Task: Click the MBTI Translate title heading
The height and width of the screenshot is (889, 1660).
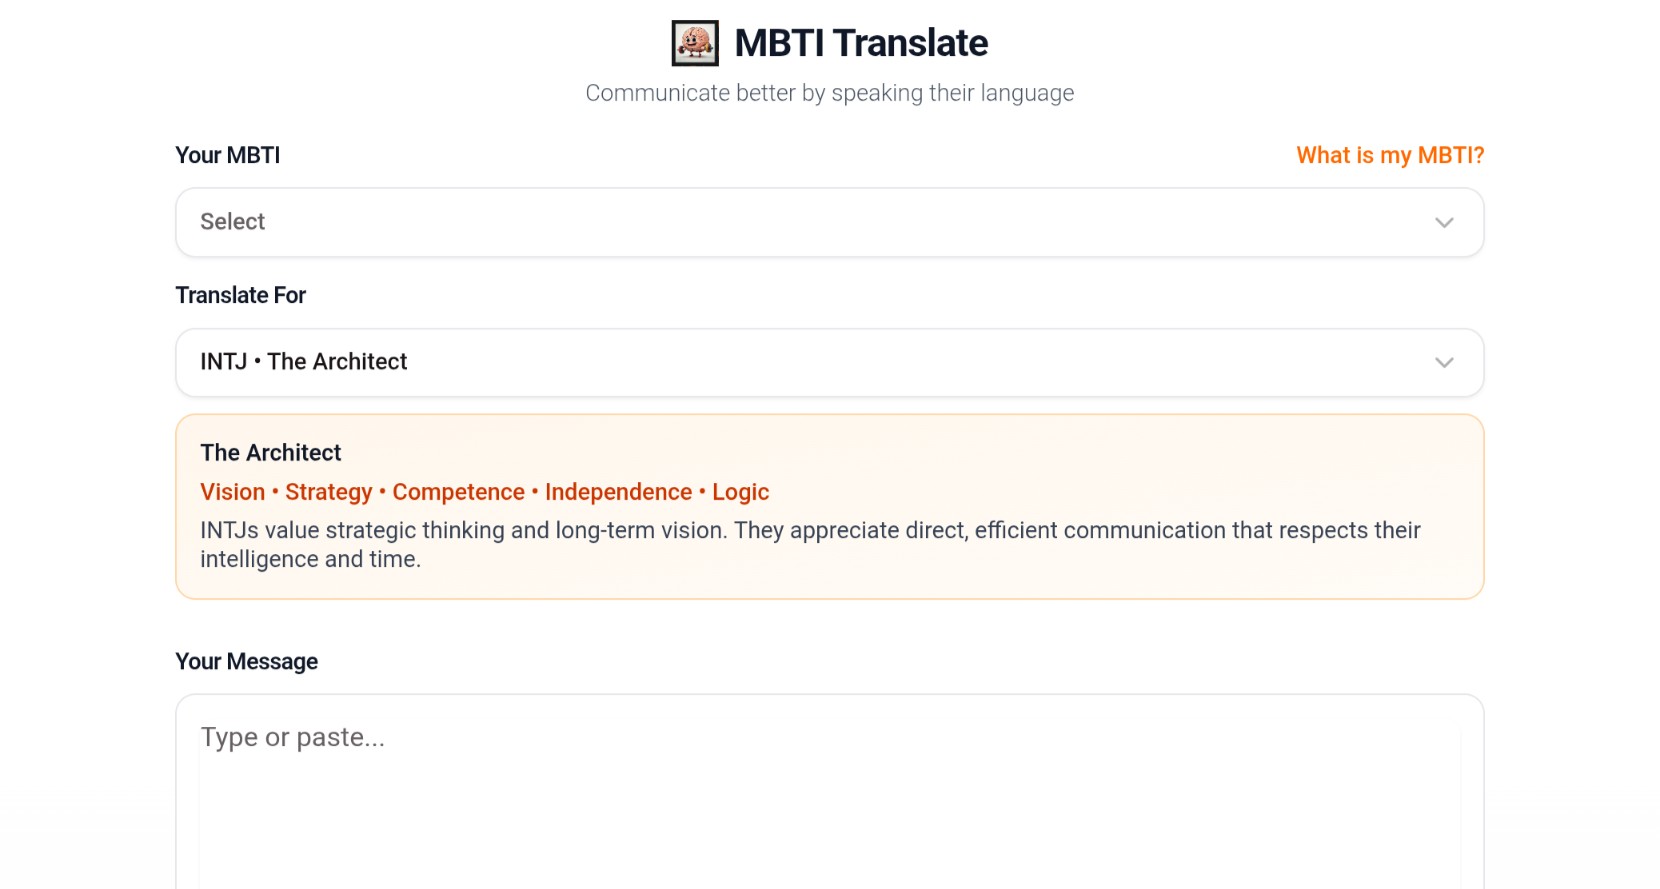Action: point(861,43)
